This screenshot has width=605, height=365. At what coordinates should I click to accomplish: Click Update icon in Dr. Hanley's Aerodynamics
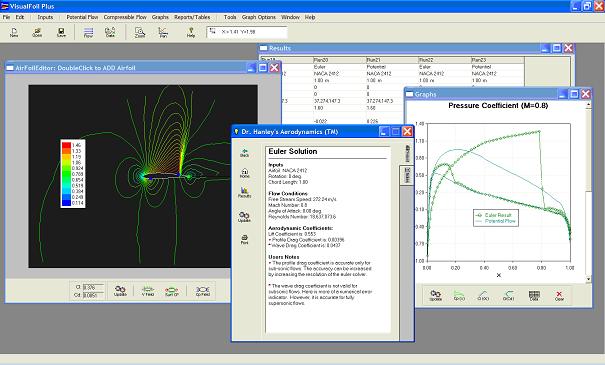point(244,217)
